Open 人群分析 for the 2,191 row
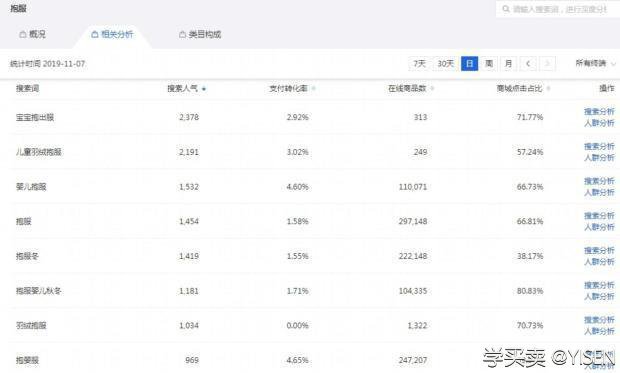 pos(599,158)
